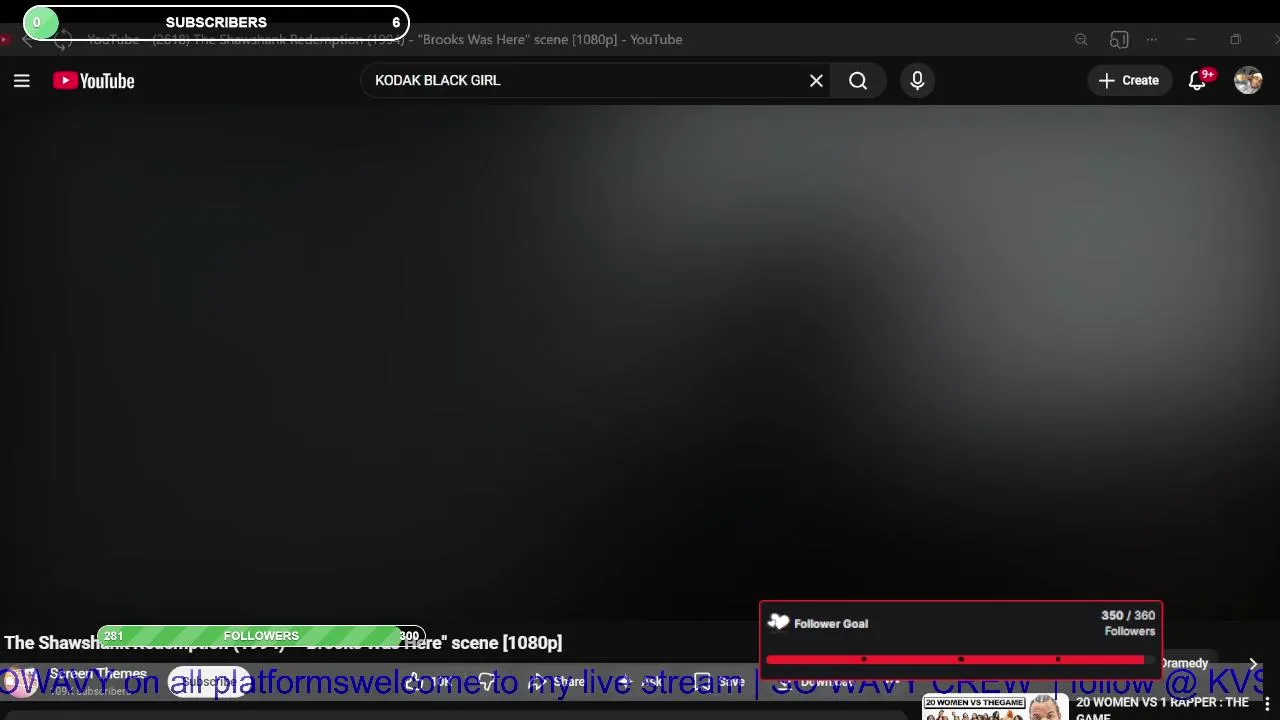Viewport: 1280px width, 720px height.
Task: Download the video
Action: 815,682
